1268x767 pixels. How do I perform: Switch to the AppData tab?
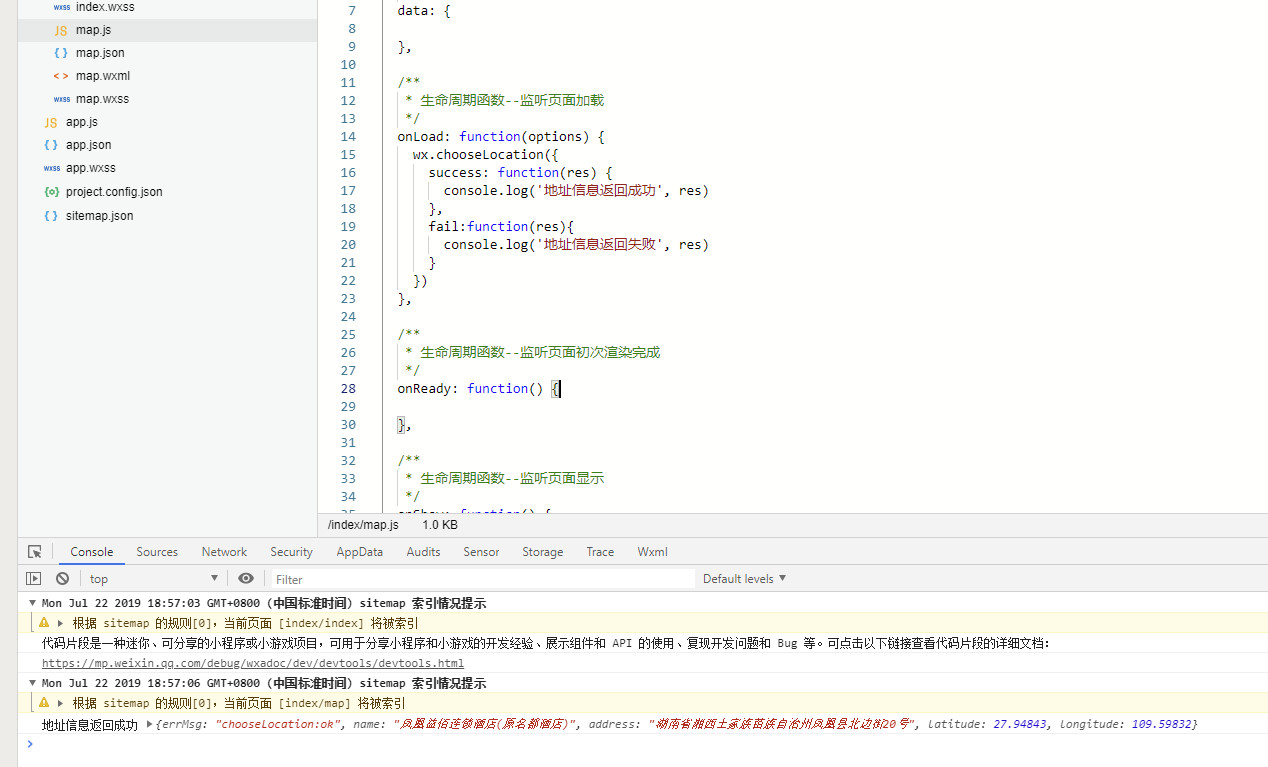(359, 552)
